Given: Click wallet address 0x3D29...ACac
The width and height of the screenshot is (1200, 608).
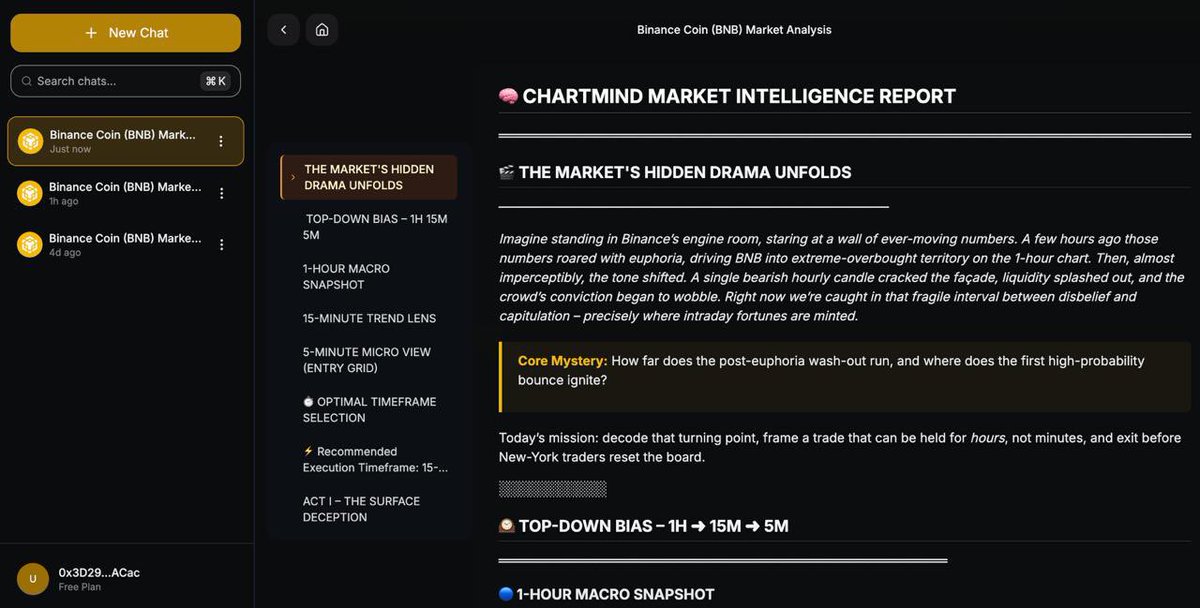Looking at the screenshot, I should 99,573.
